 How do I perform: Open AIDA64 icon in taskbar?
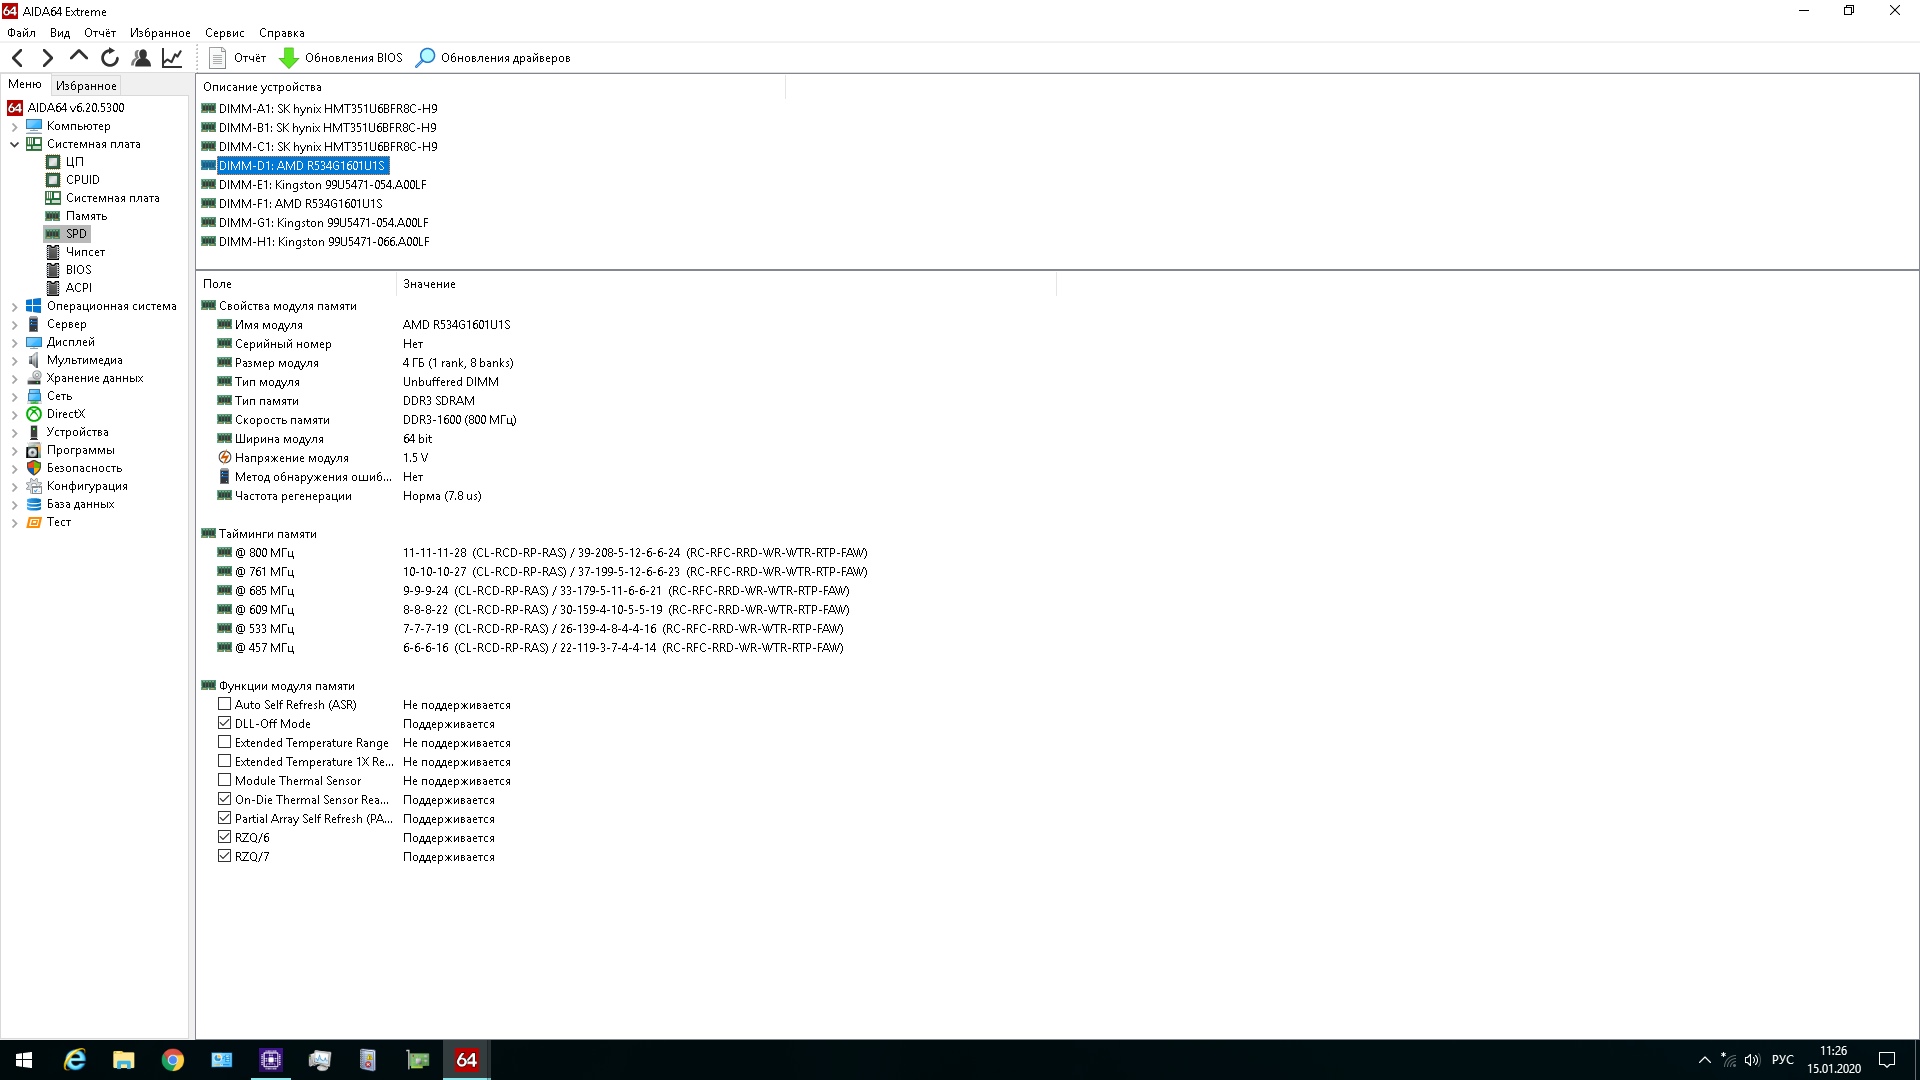point(466,1060)
